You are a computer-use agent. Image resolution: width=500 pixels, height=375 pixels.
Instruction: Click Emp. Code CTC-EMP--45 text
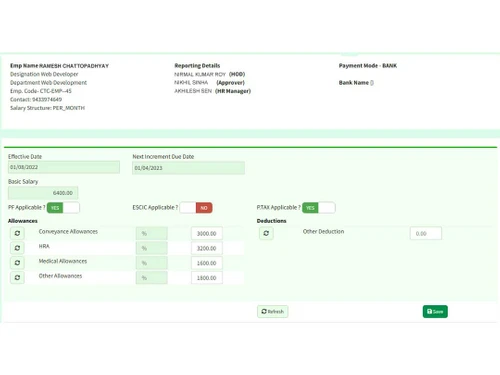[41, 91]
